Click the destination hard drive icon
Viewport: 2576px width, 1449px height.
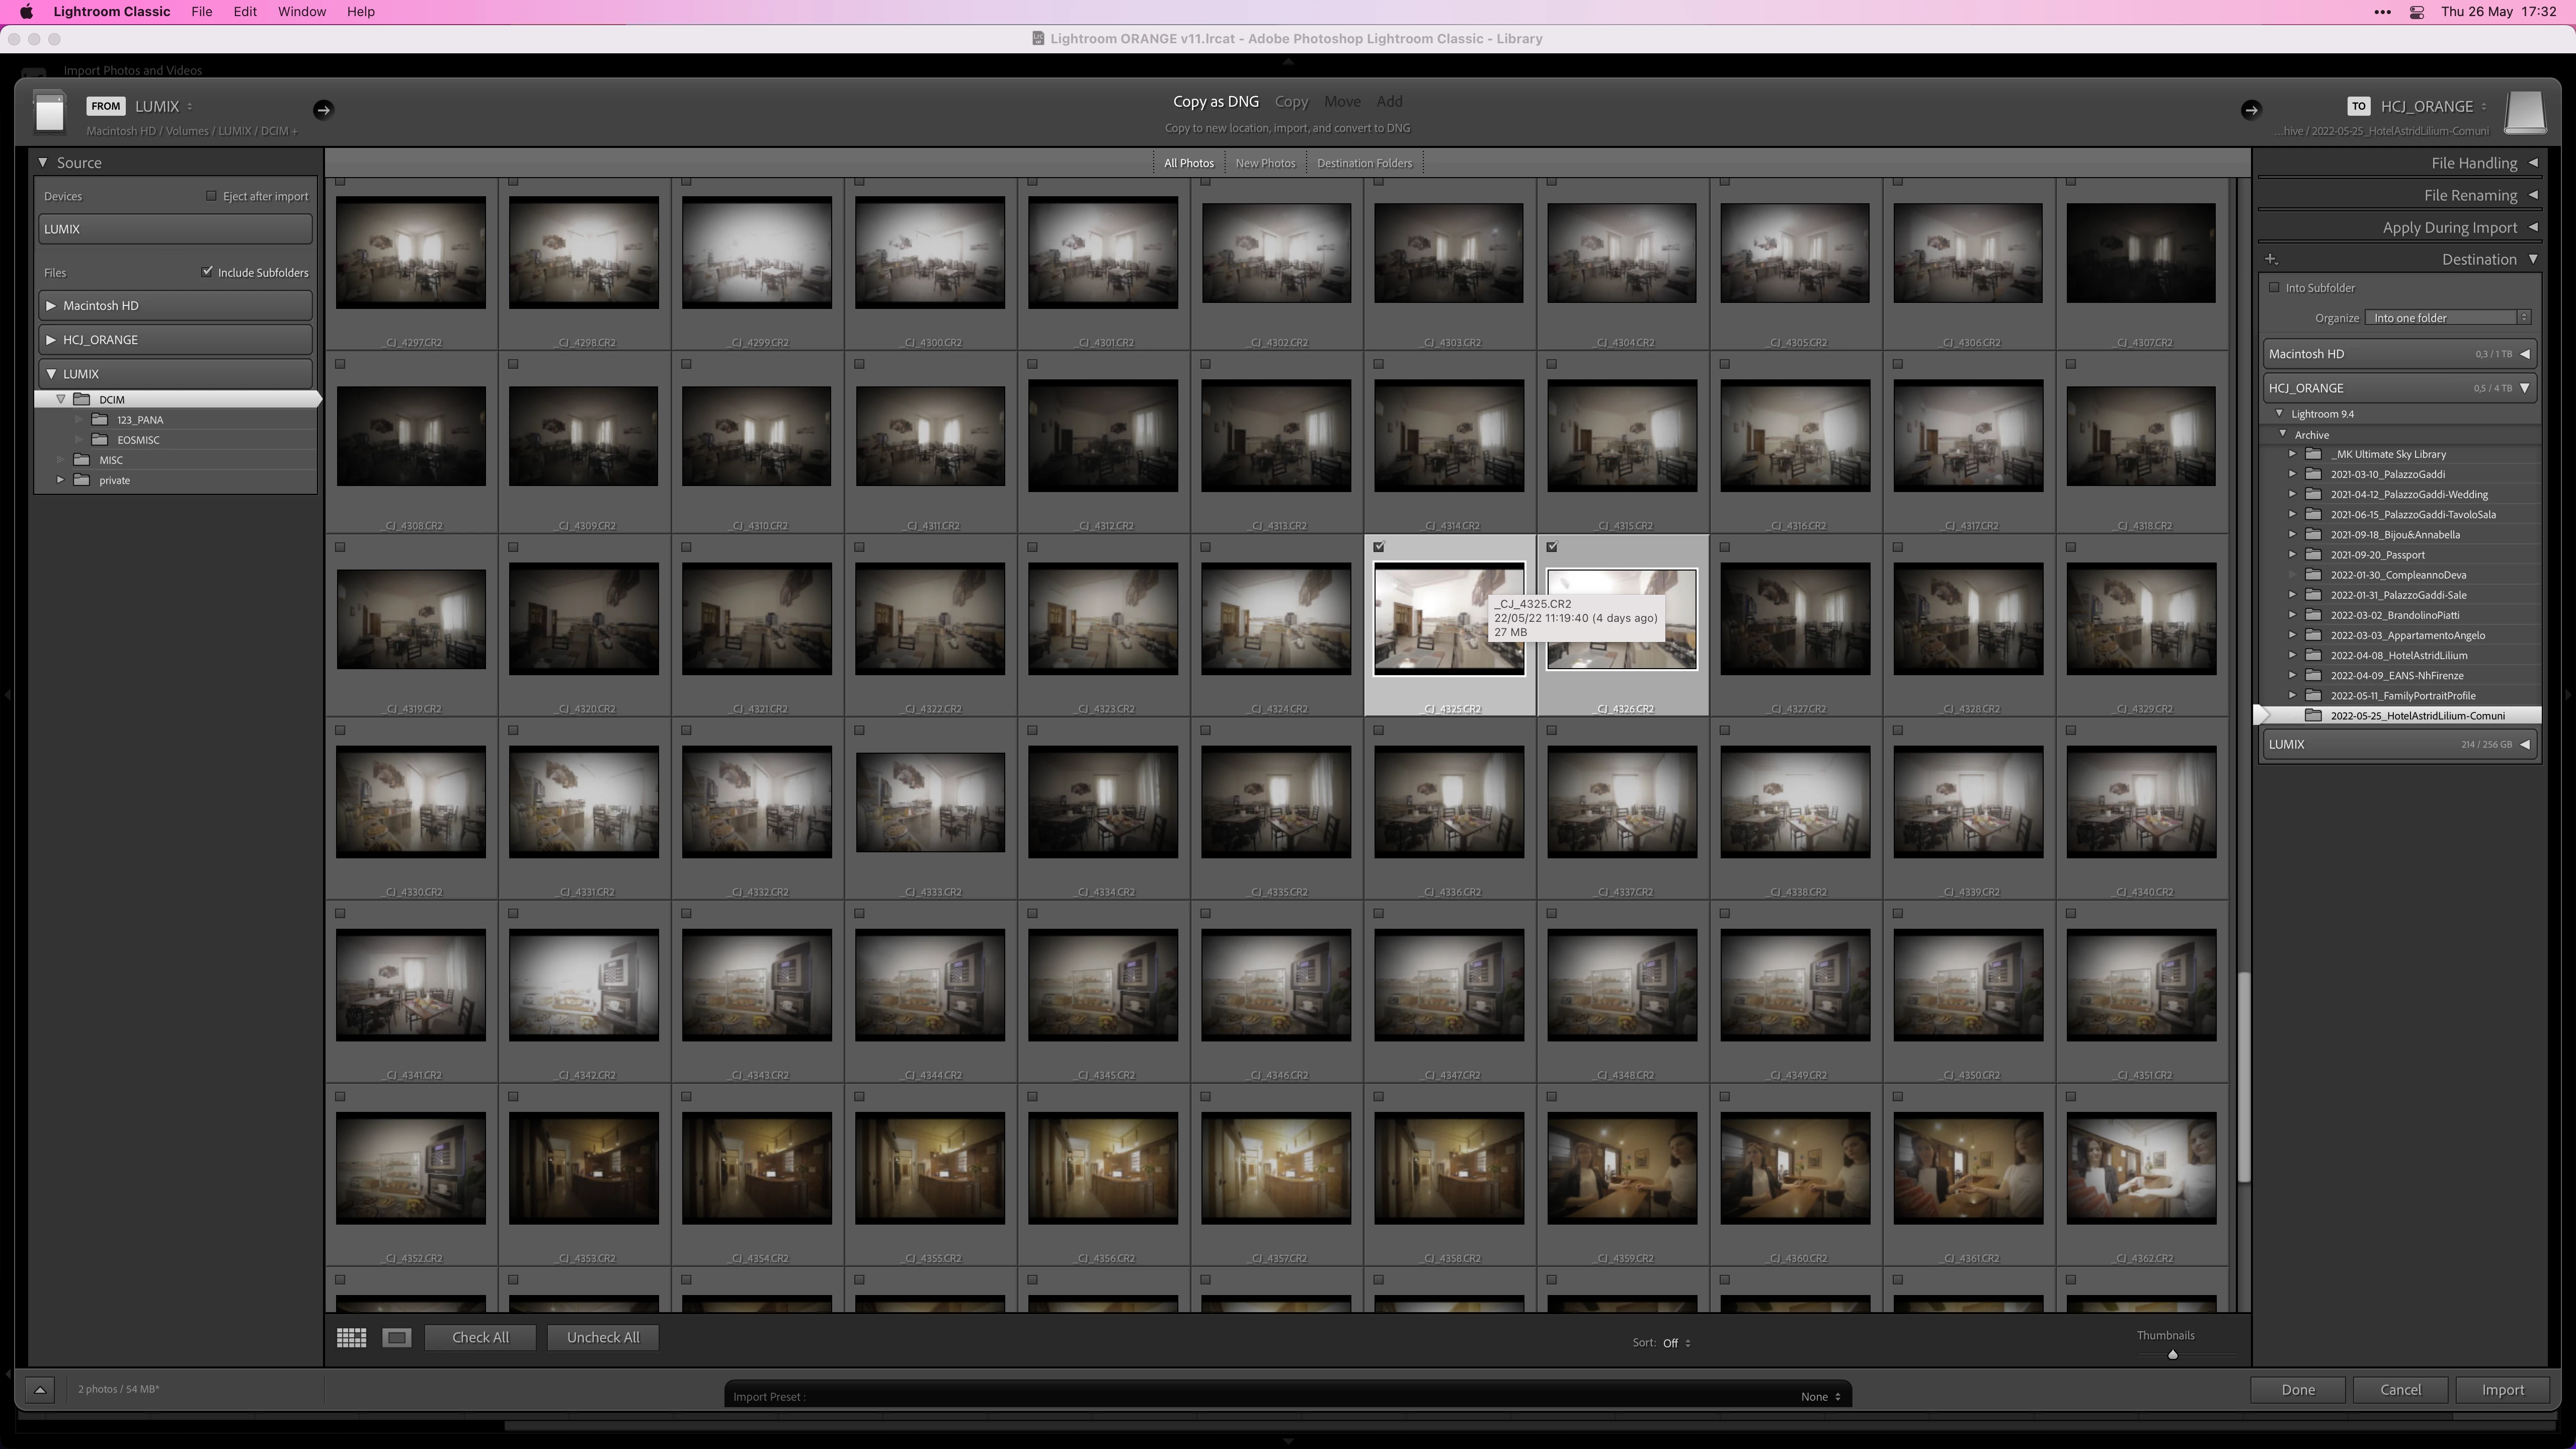tap(2524, 112)
